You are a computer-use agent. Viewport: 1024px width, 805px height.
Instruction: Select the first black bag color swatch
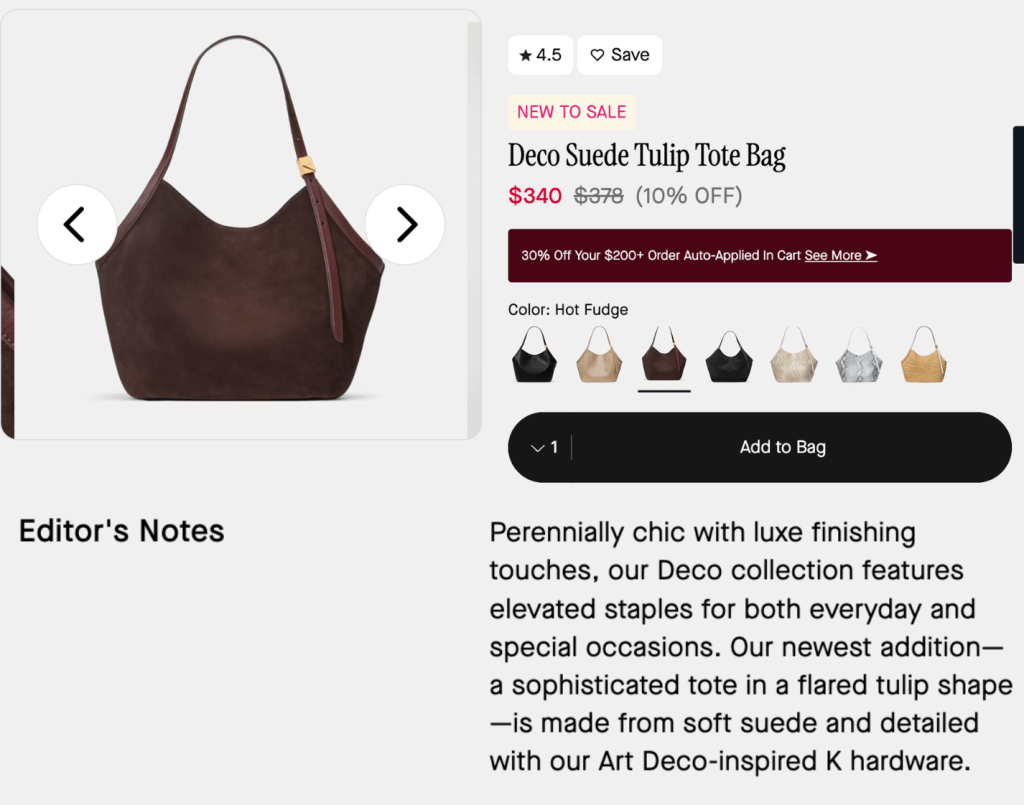pos(535,354)
